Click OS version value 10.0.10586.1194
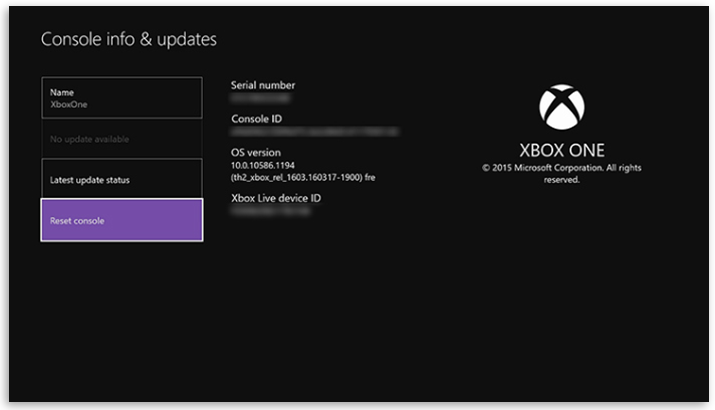715x410 pixels. [263, 165]
